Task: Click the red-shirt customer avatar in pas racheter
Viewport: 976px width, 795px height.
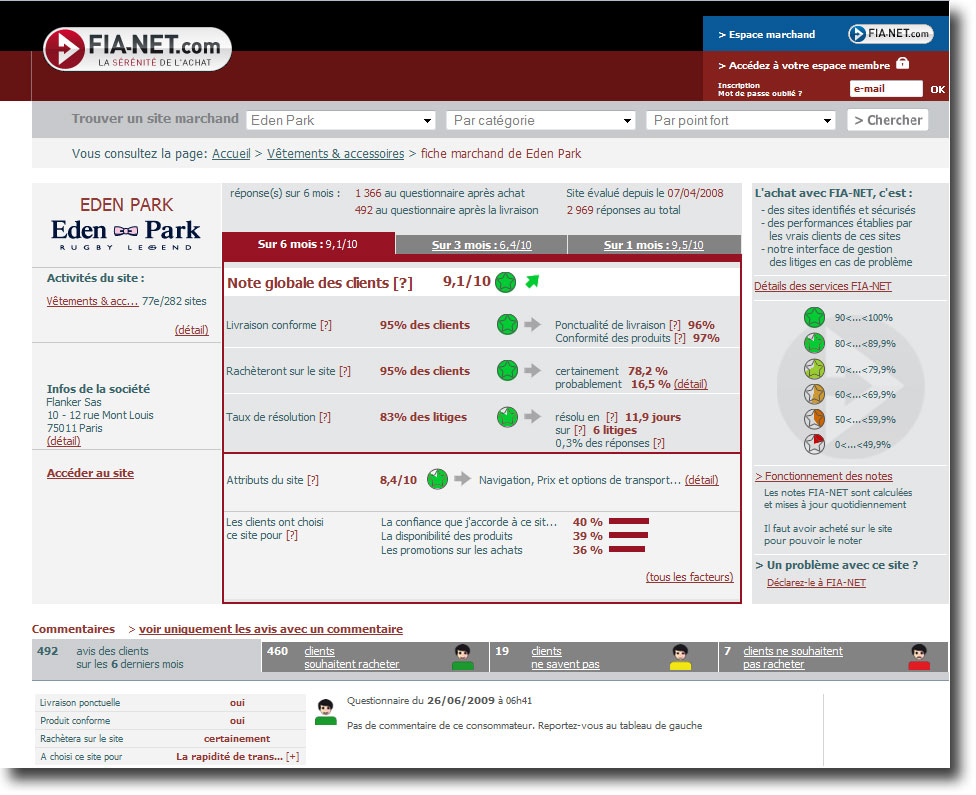Action: coord(919,657)
